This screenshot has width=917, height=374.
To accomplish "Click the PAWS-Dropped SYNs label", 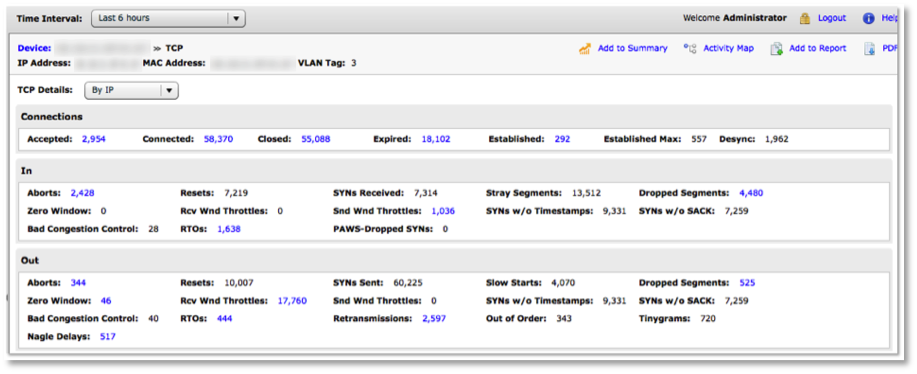I will click(383, 229).
